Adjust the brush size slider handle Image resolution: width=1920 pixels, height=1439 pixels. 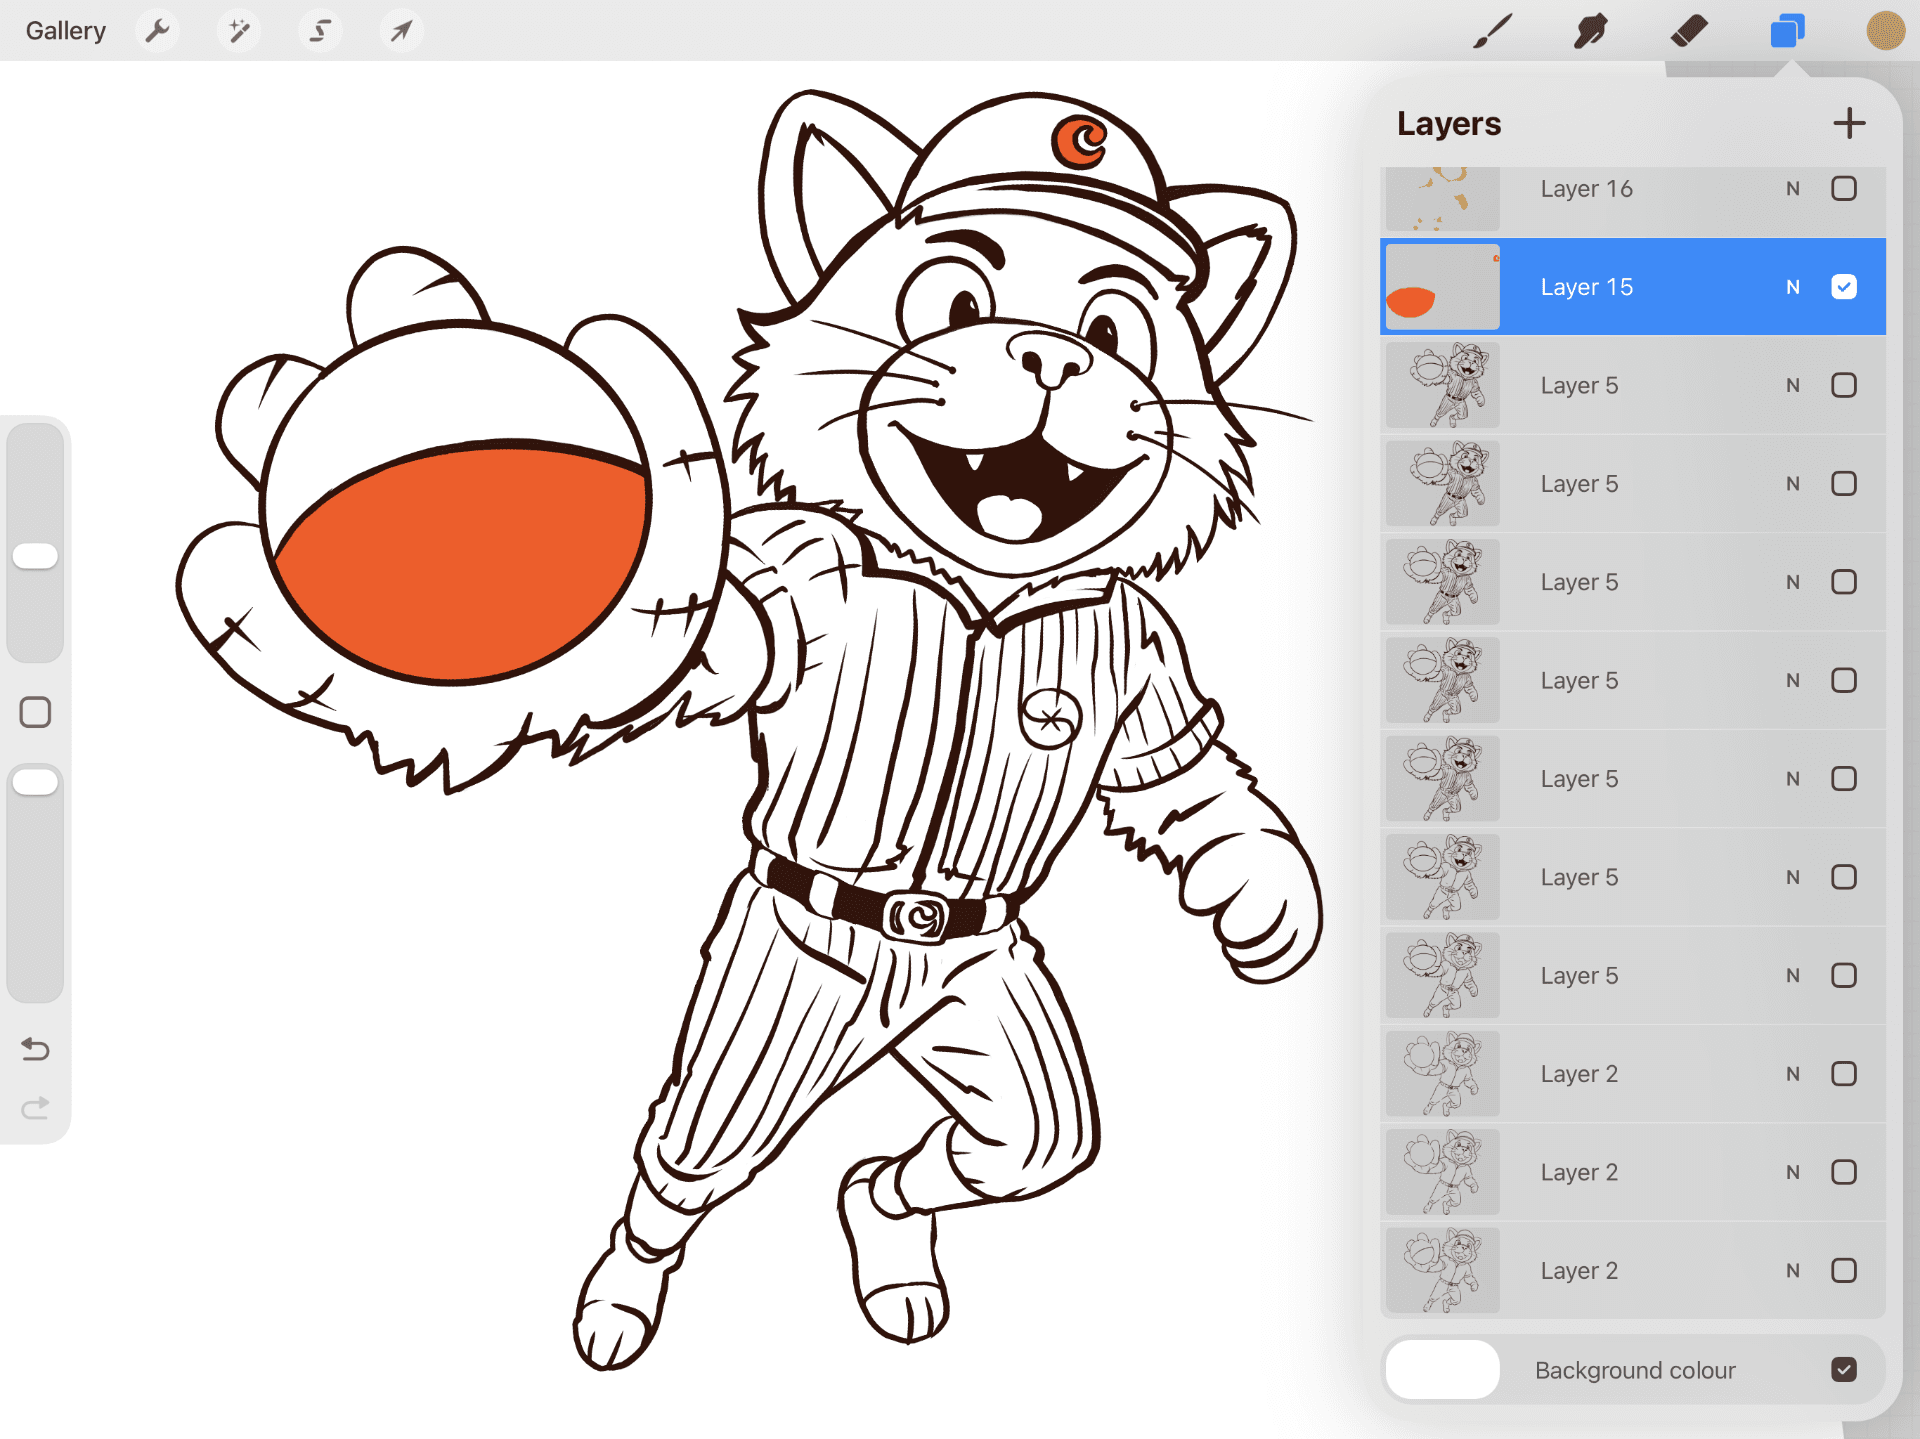tap(35, 556)
